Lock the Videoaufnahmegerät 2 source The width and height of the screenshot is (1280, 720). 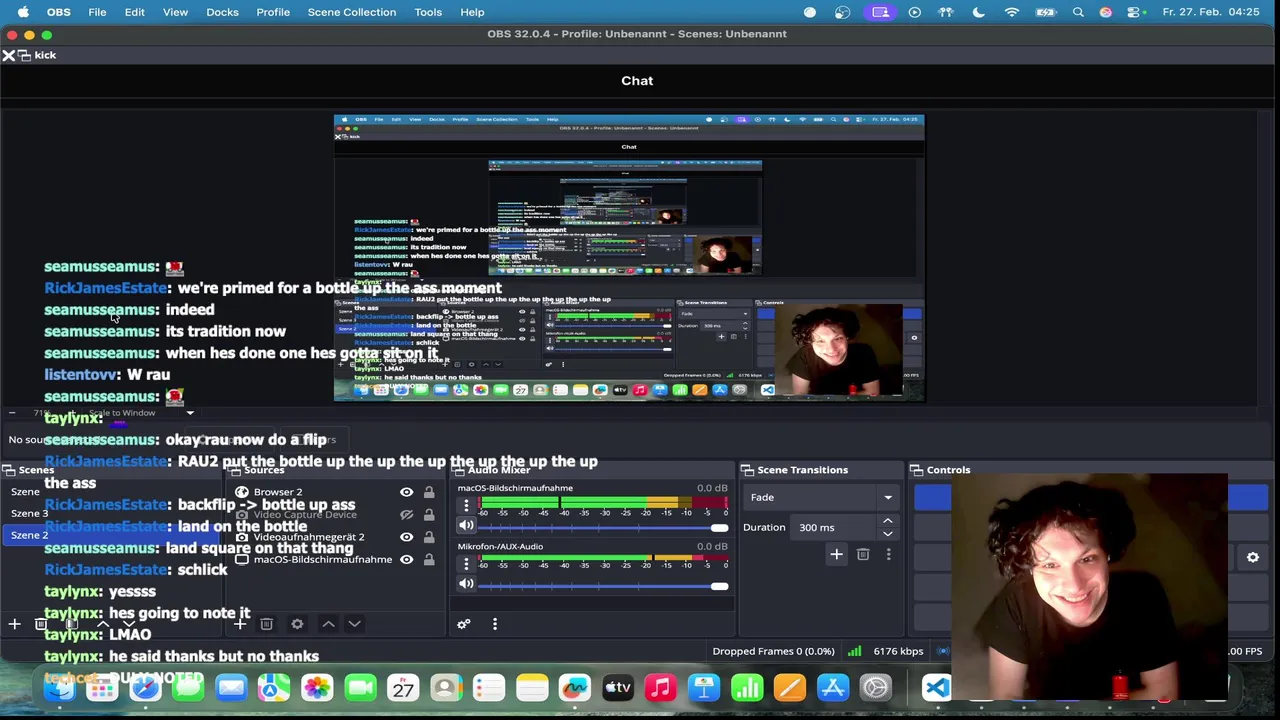(x=429, y=537)
